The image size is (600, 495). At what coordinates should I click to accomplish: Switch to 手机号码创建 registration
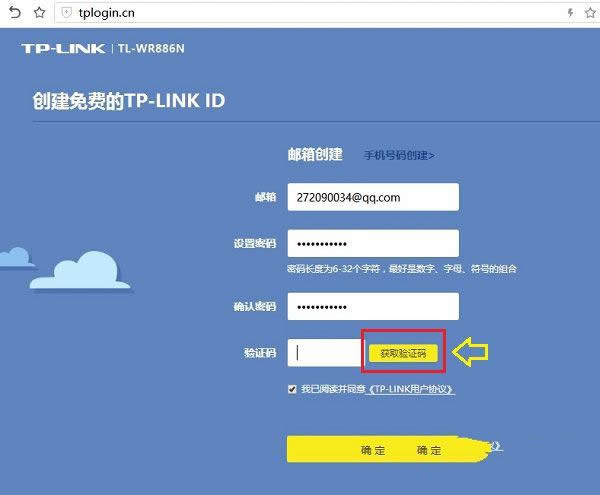(x=398, y=156)
